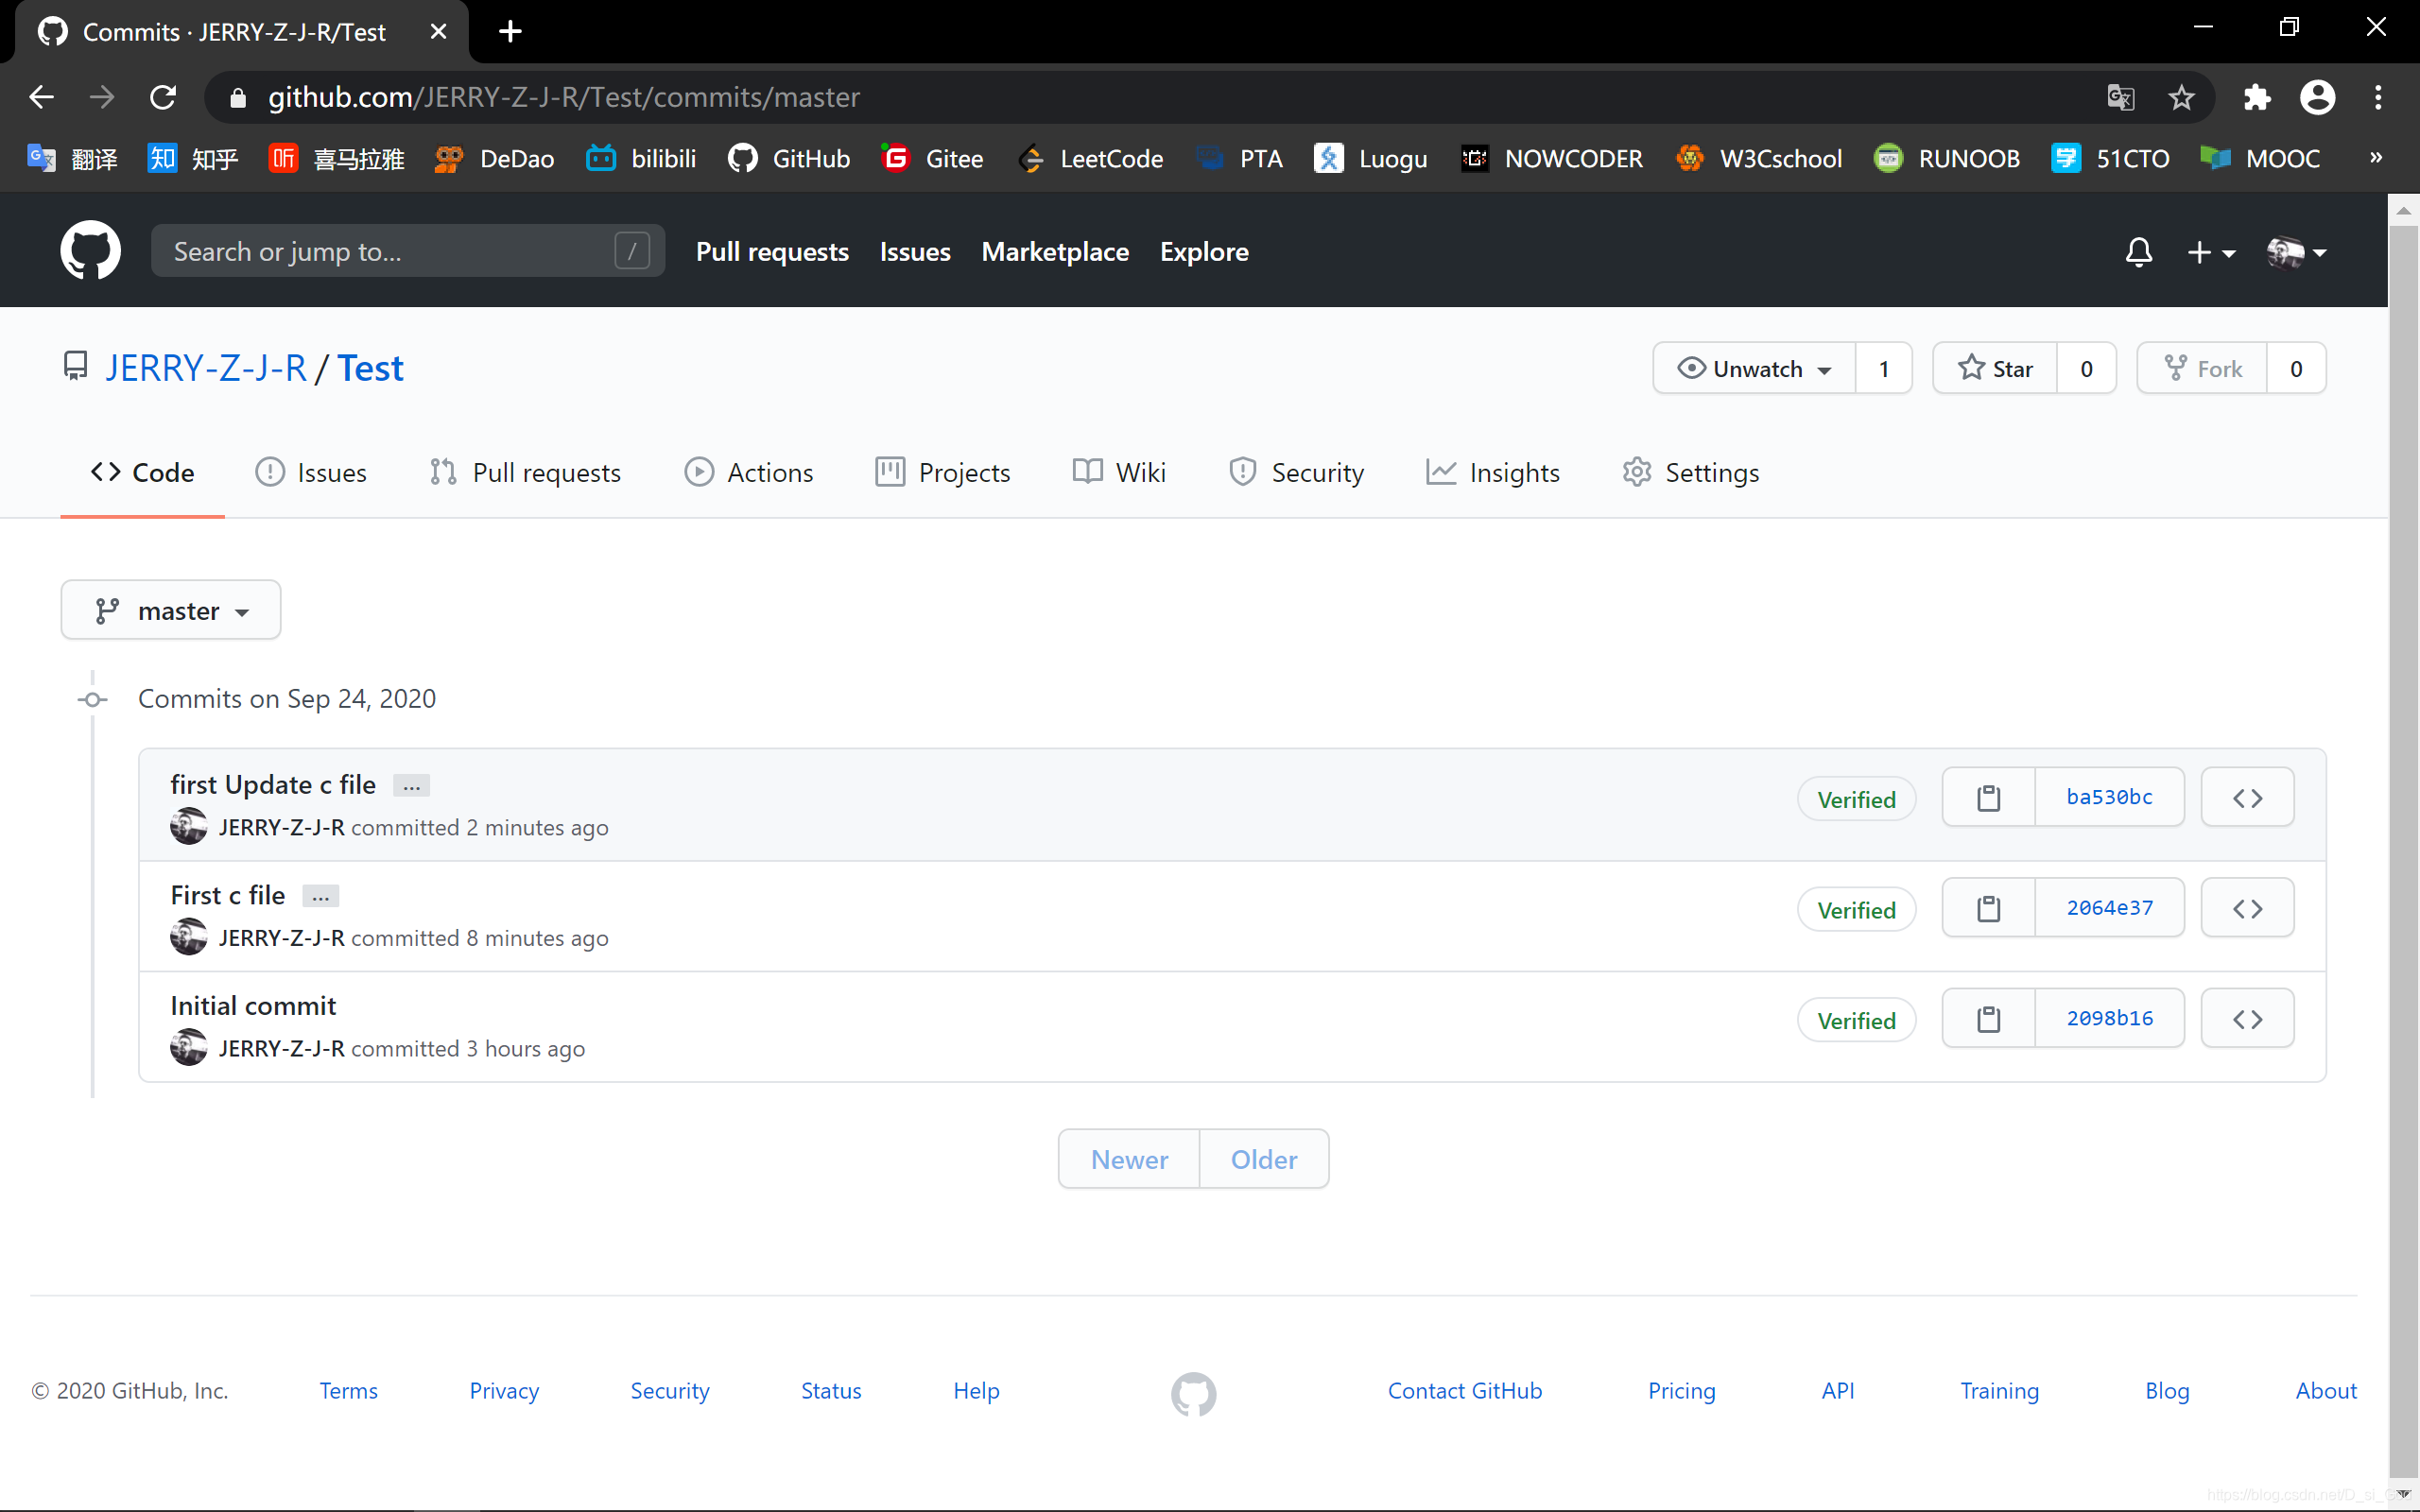Open the Unwatch notifications dropdown

(x=1754, y=369)
